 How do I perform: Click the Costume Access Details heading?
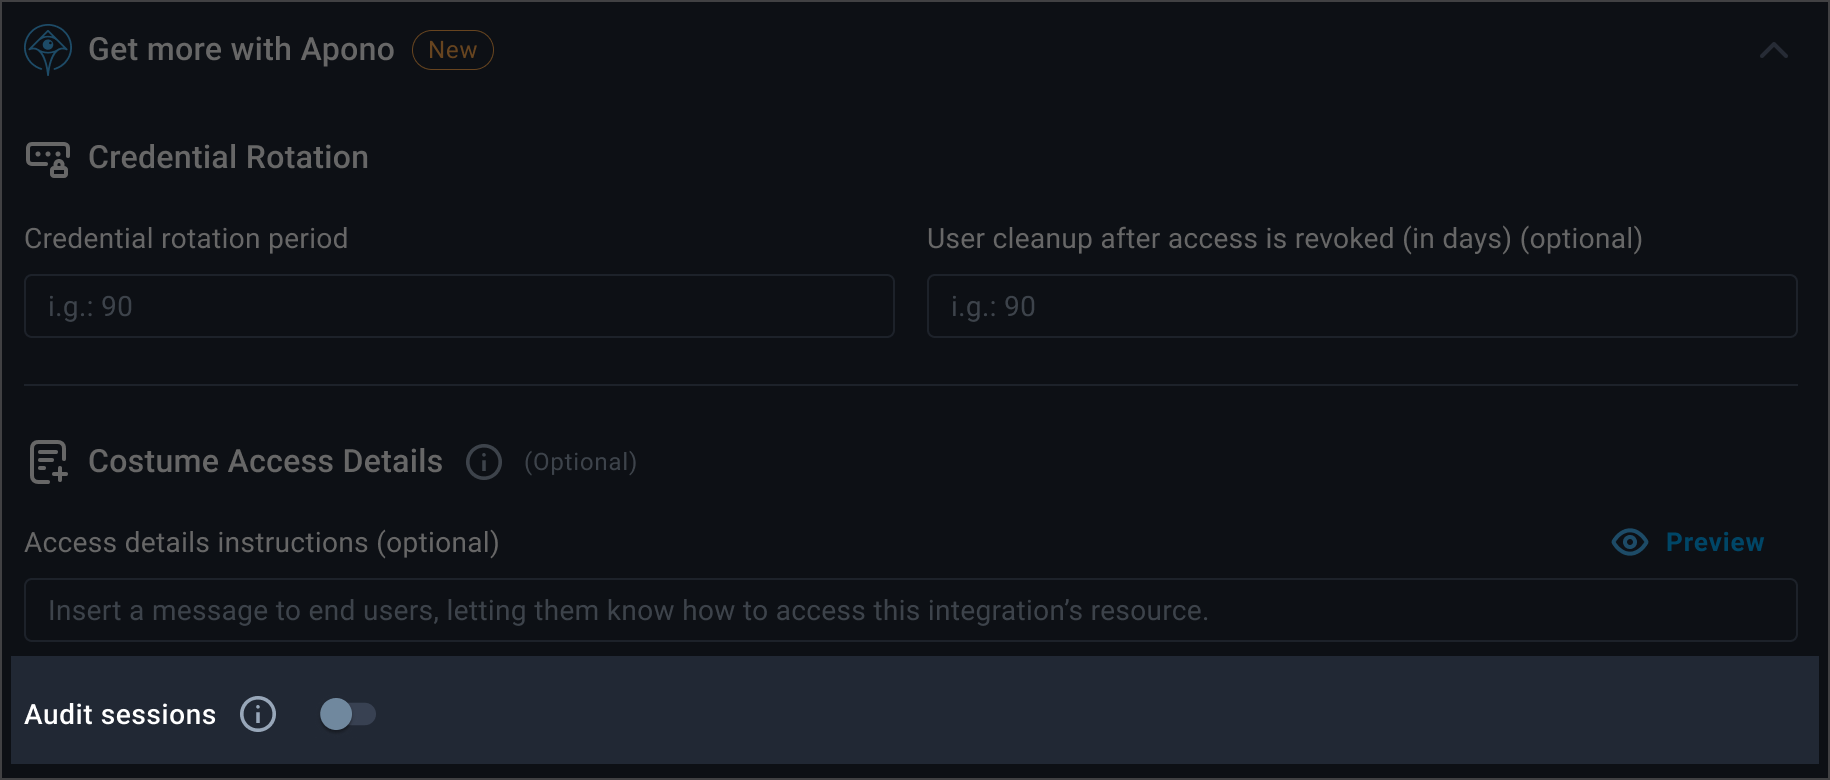point(265,462)
